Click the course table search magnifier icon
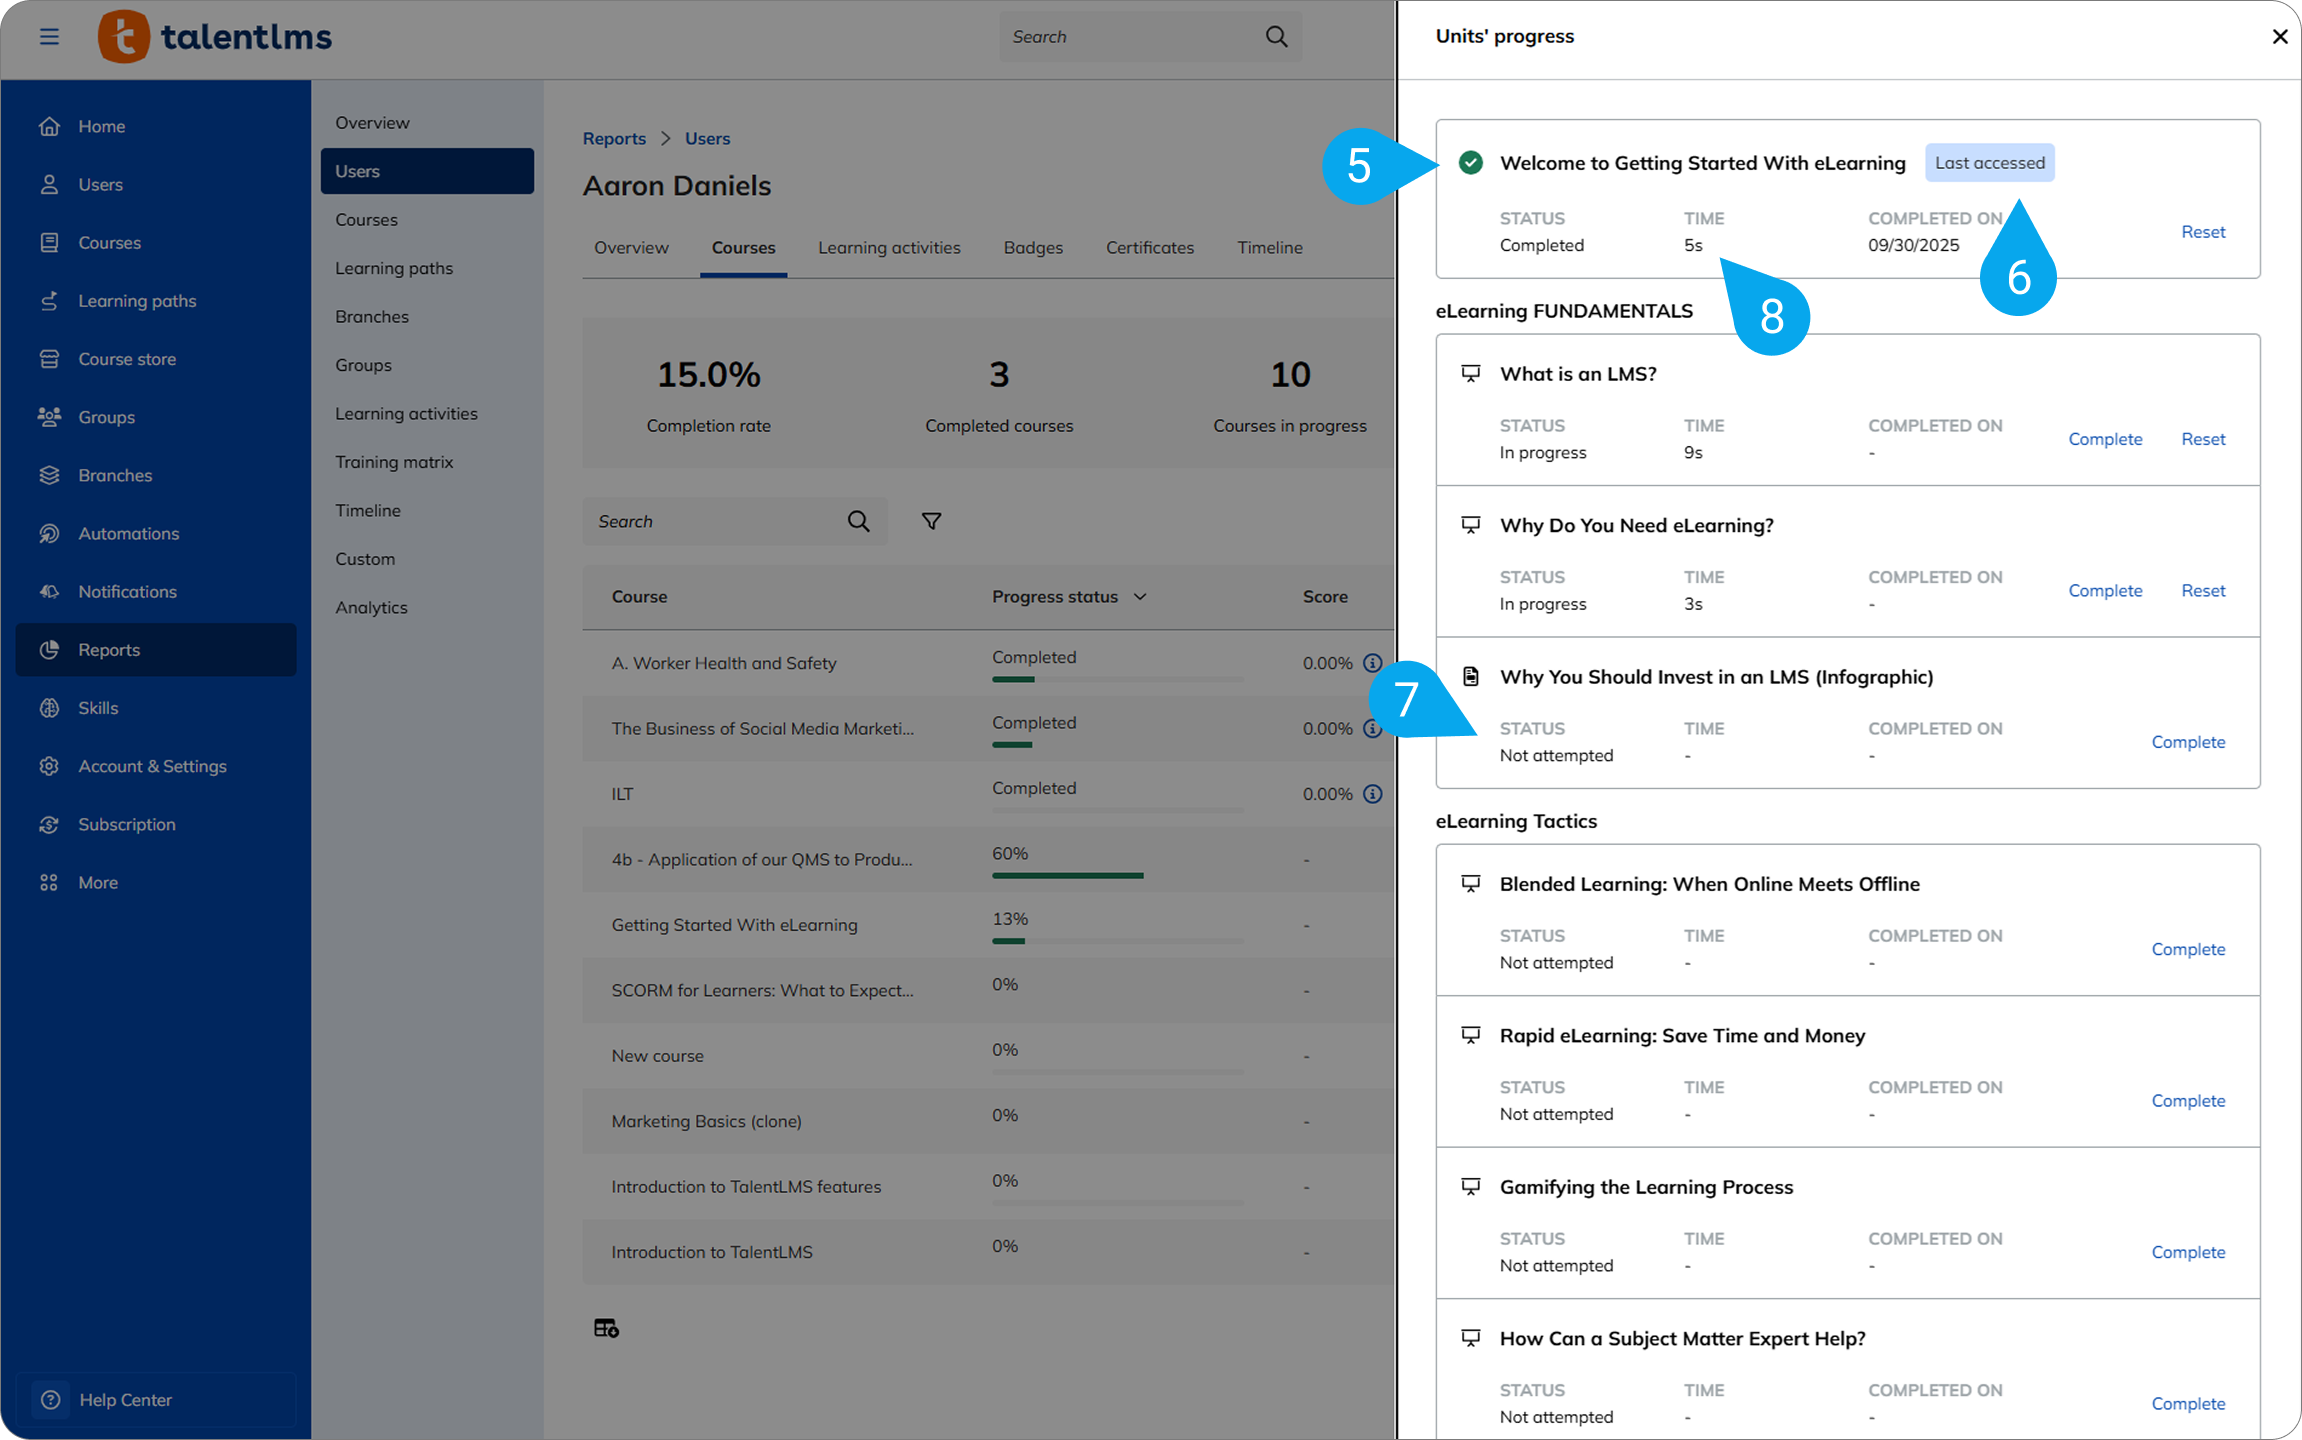 [858, 521]
